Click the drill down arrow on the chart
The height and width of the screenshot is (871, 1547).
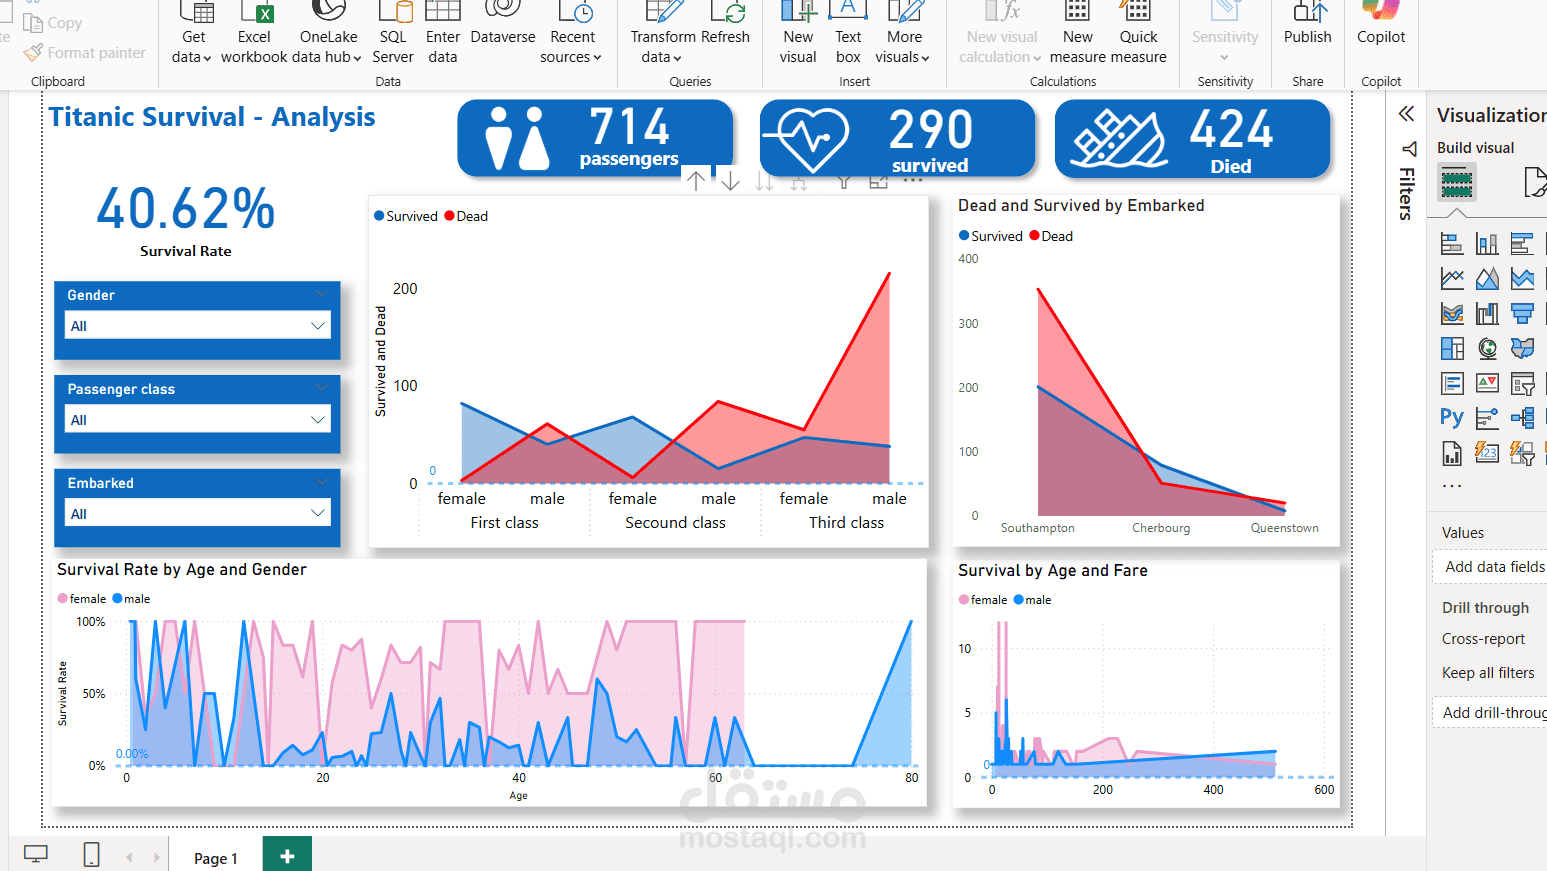(x=731, y=181)
